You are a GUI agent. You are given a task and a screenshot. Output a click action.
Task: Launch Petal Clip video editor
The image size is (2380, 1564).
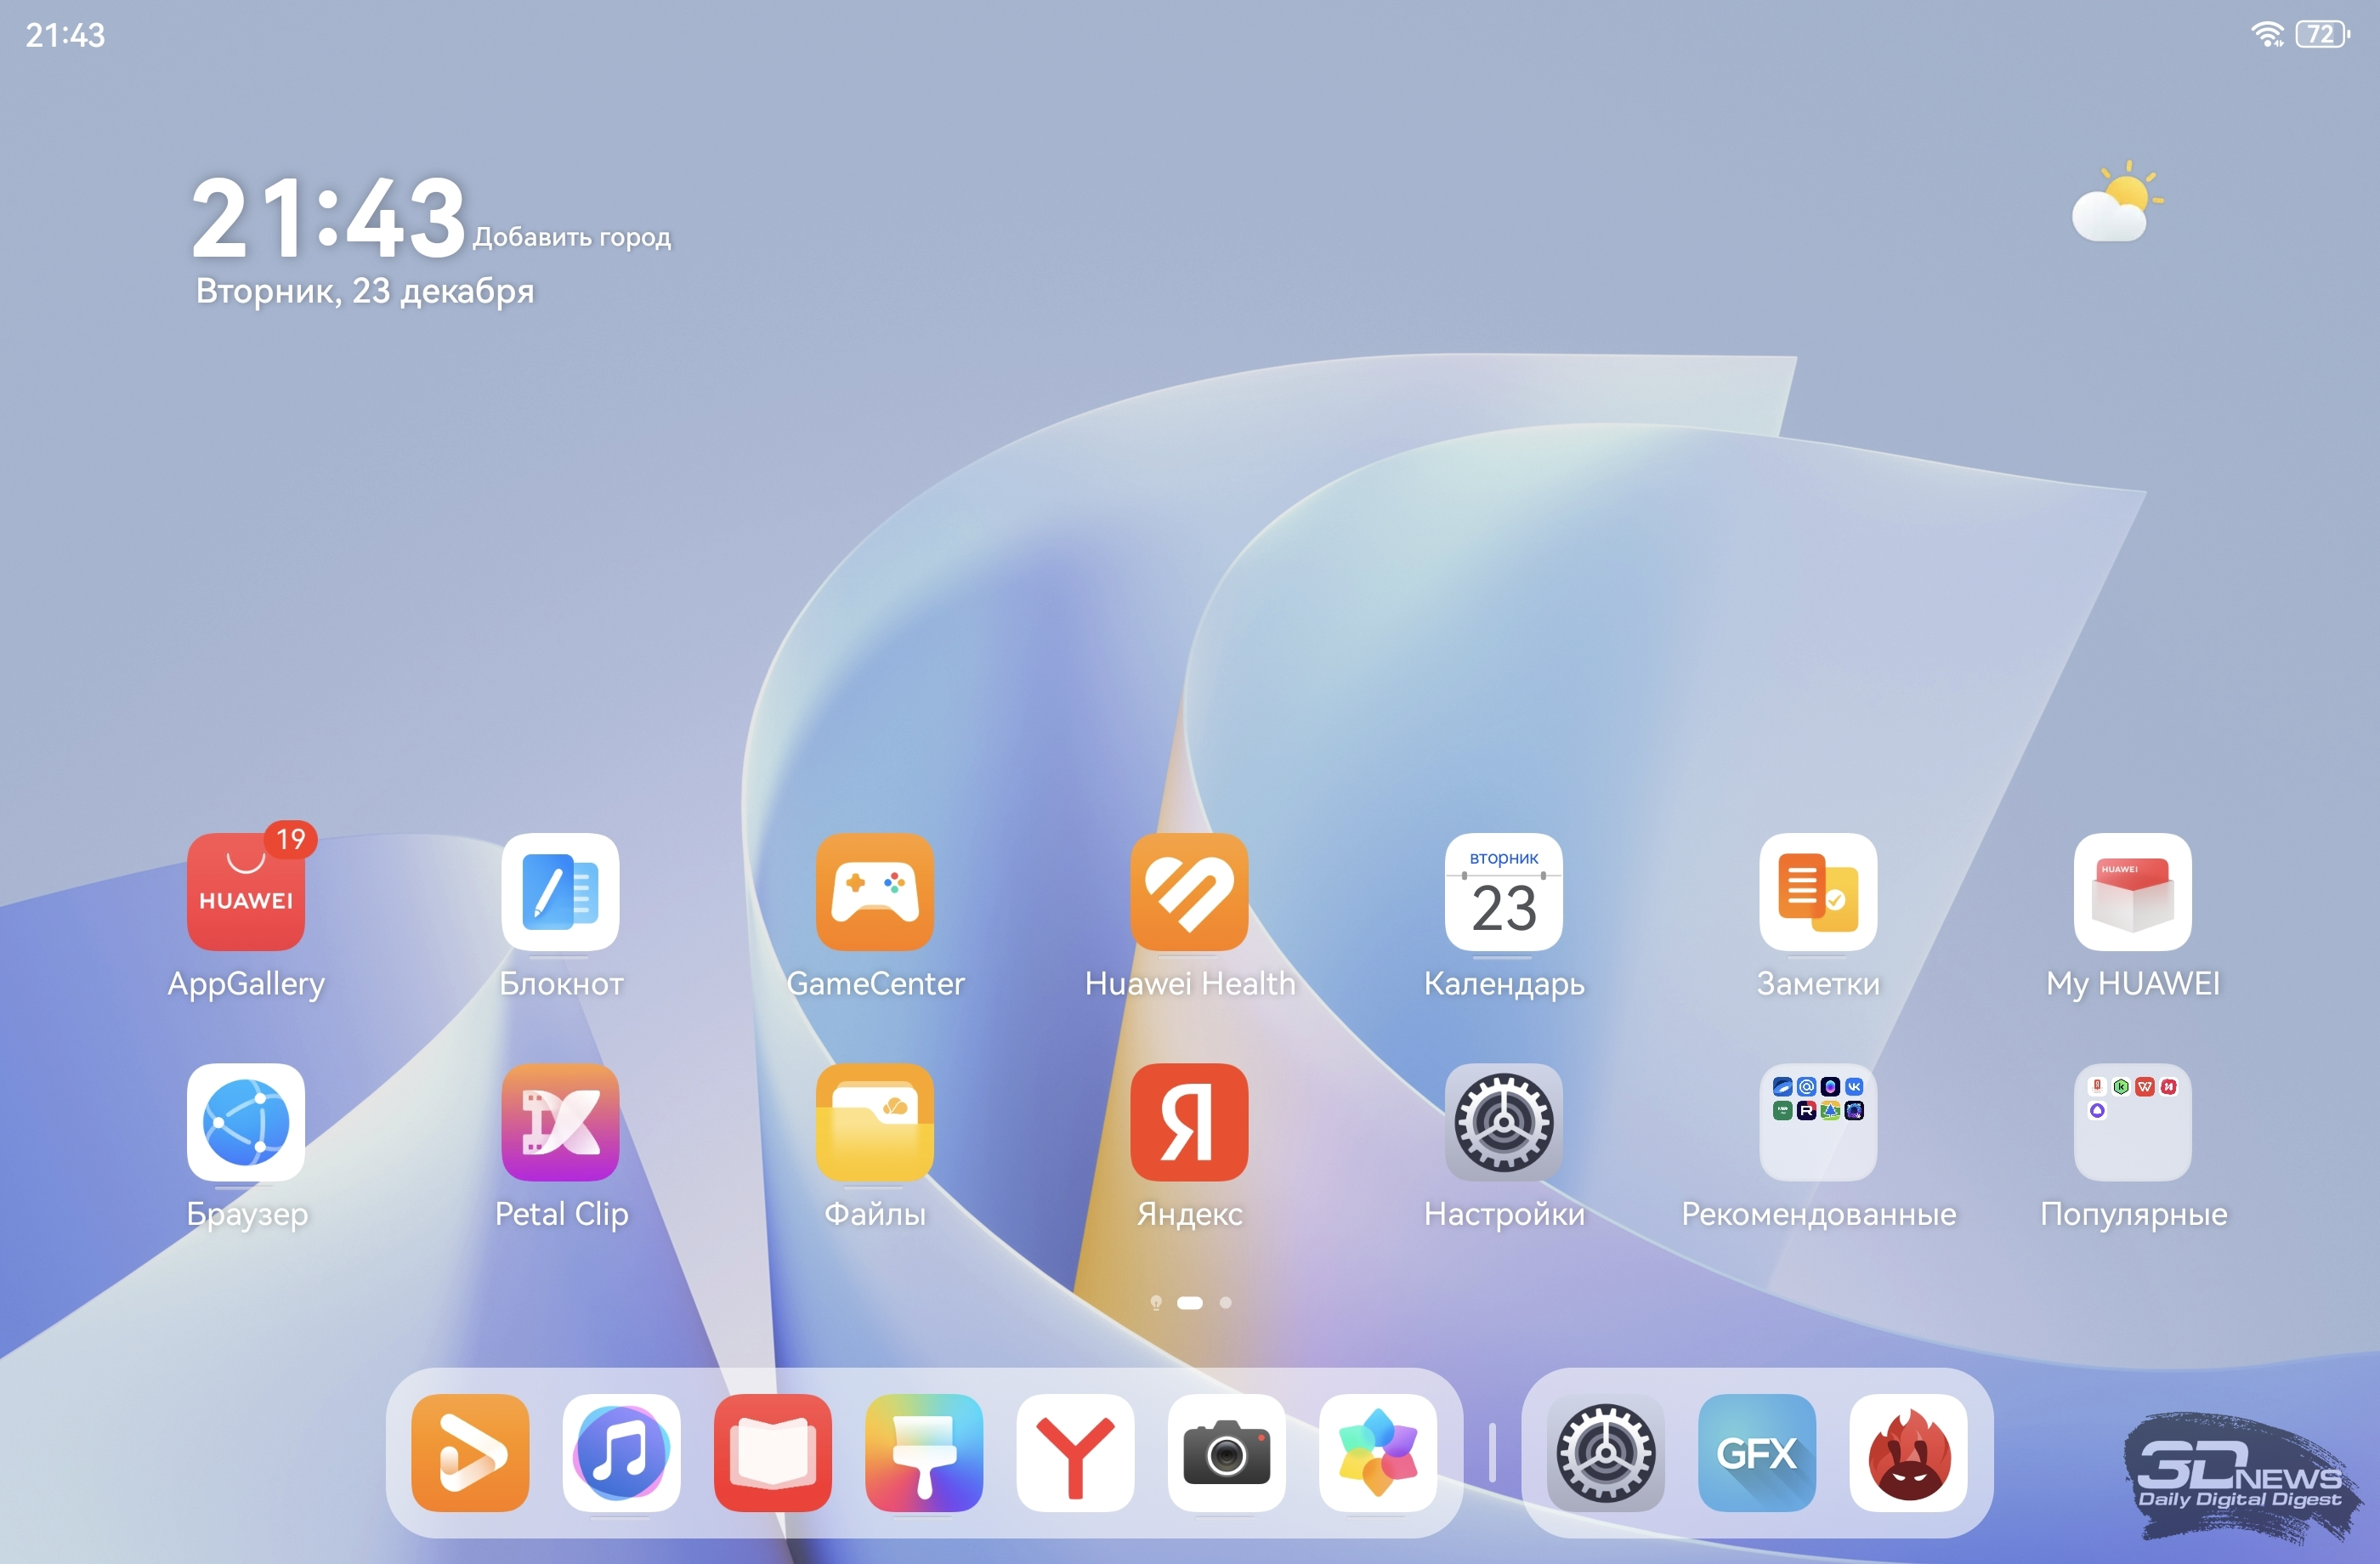tap(560, 1121)
